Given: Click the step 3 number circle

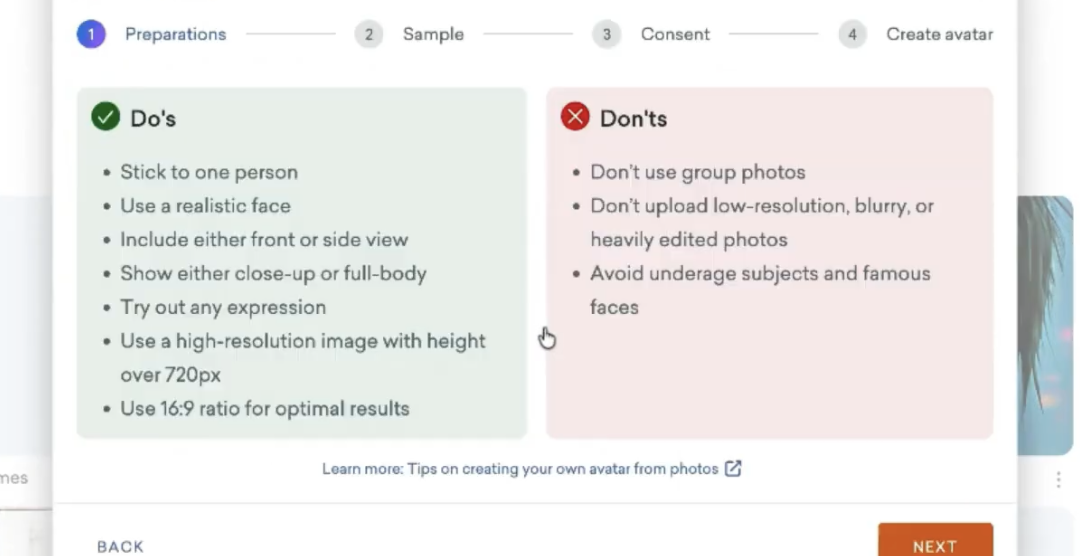Looking at the screenshot, I should pyautogui.click(x=606, y=34).
